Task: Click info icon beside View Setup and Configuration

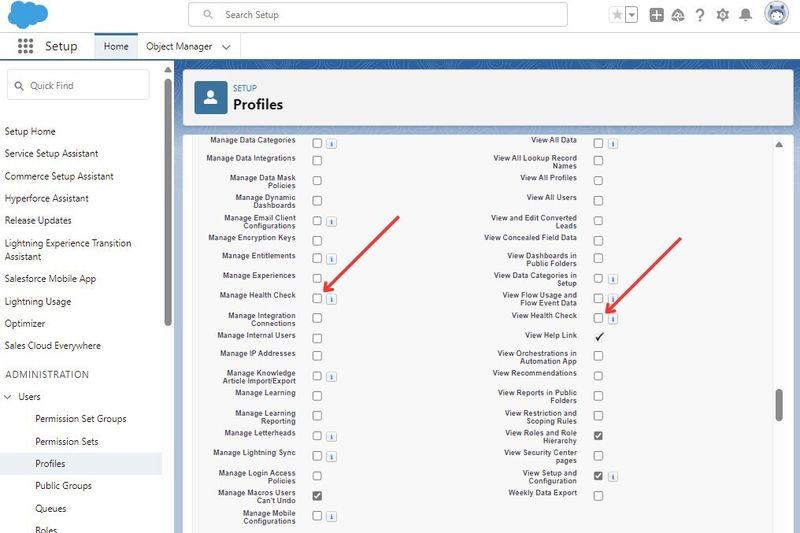Action: [613, 477]
